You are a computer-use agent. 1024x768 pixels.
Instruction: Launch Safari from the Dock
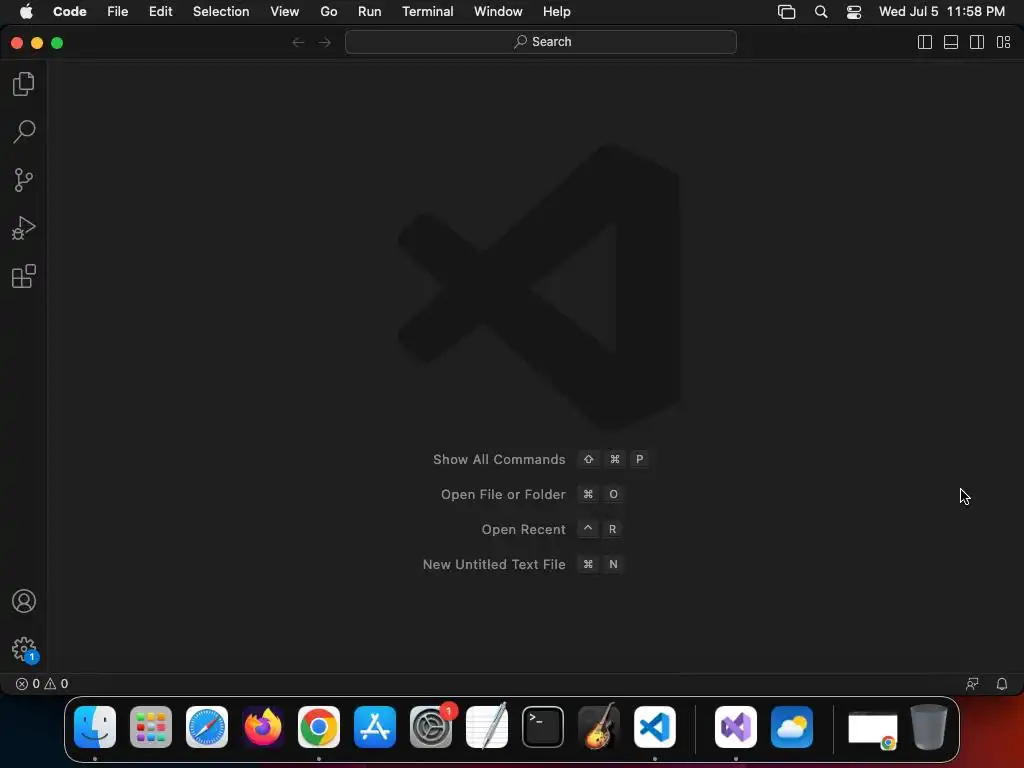[x=207, y=727]
